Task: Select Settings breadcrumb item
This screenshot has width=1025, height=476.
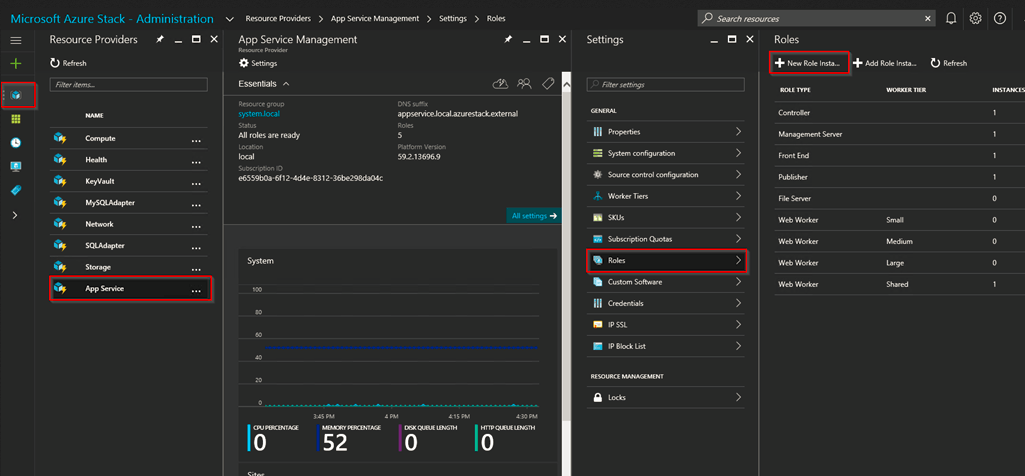Action: [452, 18]
